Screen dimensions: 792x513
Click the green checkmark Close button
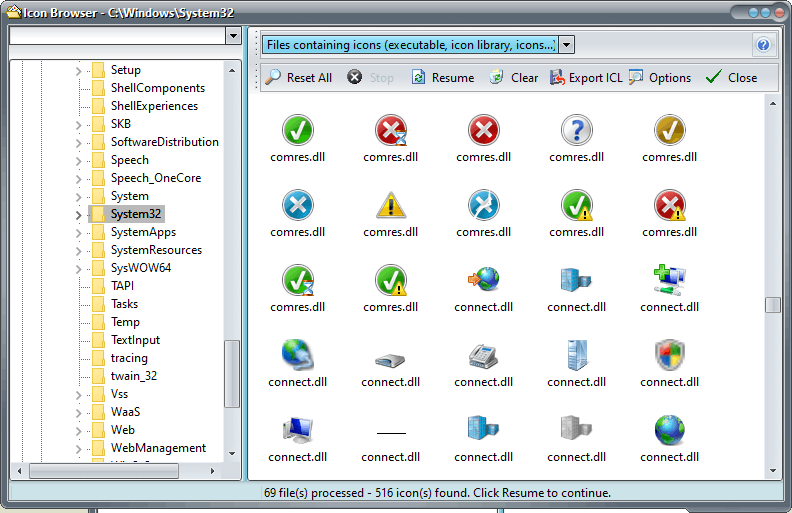731,78
